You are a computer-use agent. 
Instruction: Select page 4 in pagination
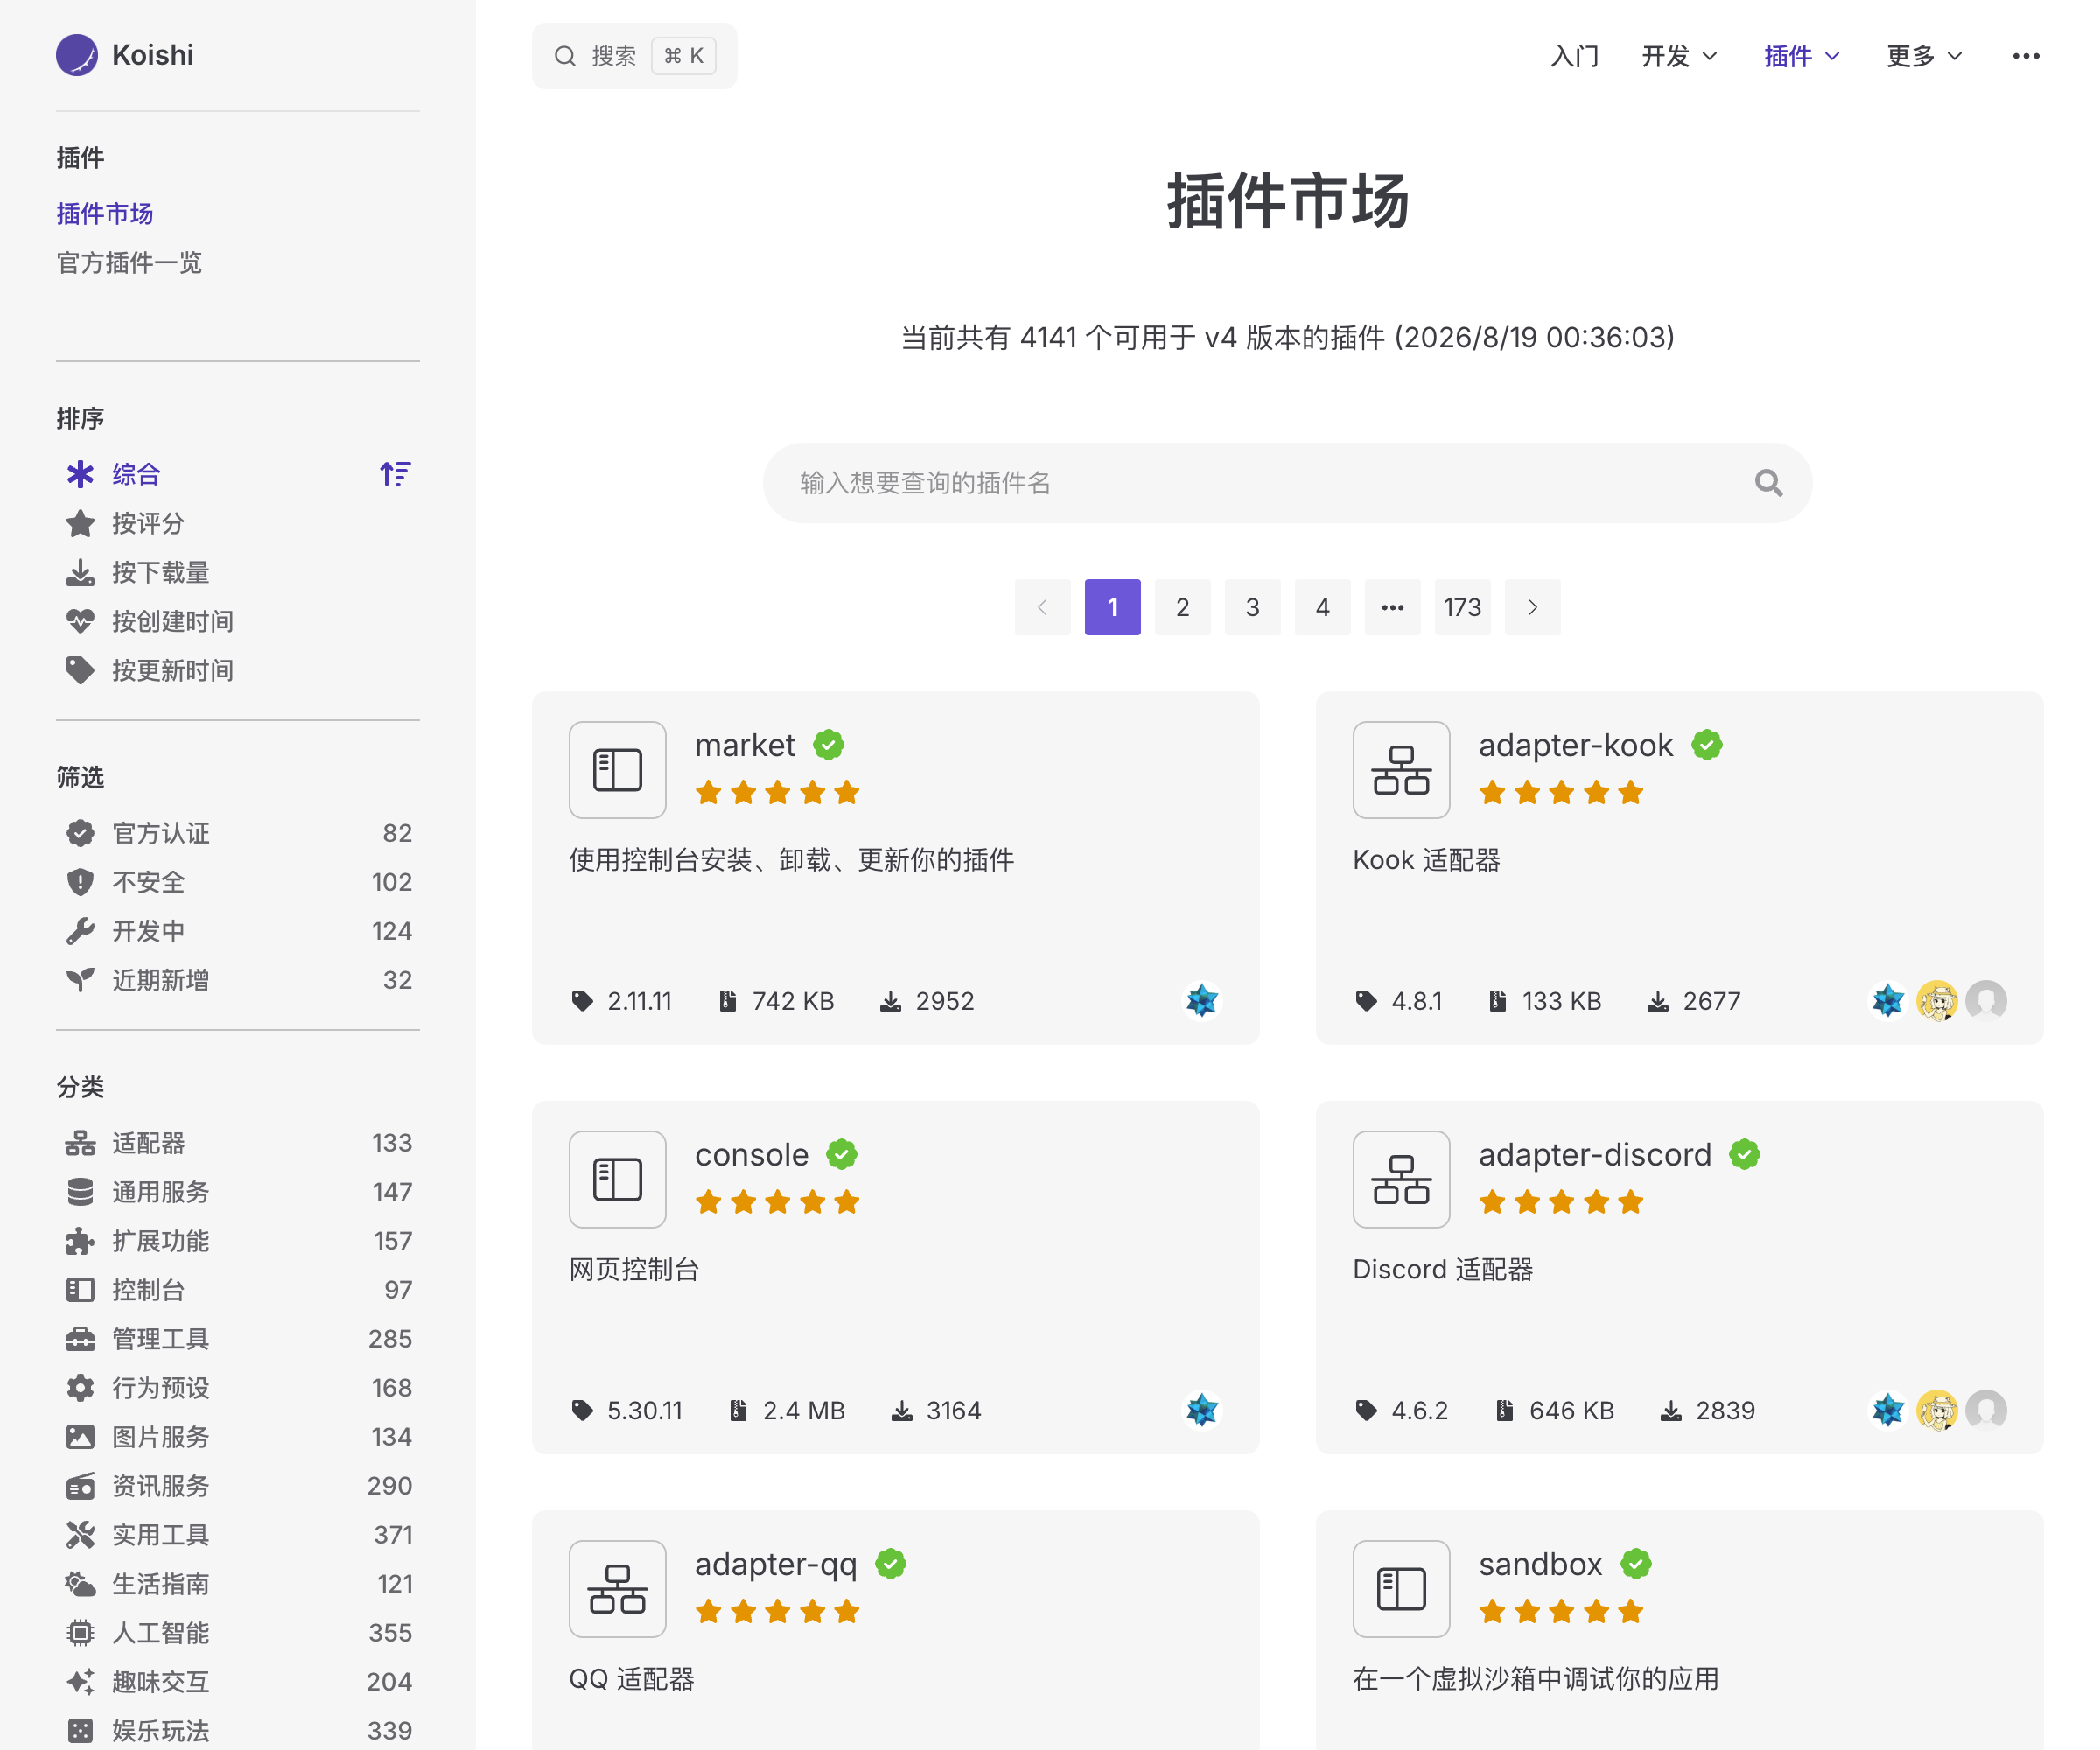[x=1322, y=607]
